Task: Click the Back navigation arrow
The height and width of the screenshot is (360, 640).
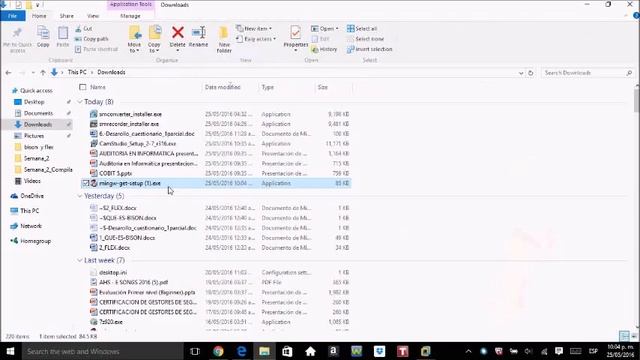Action: click(x=9, y=73)
